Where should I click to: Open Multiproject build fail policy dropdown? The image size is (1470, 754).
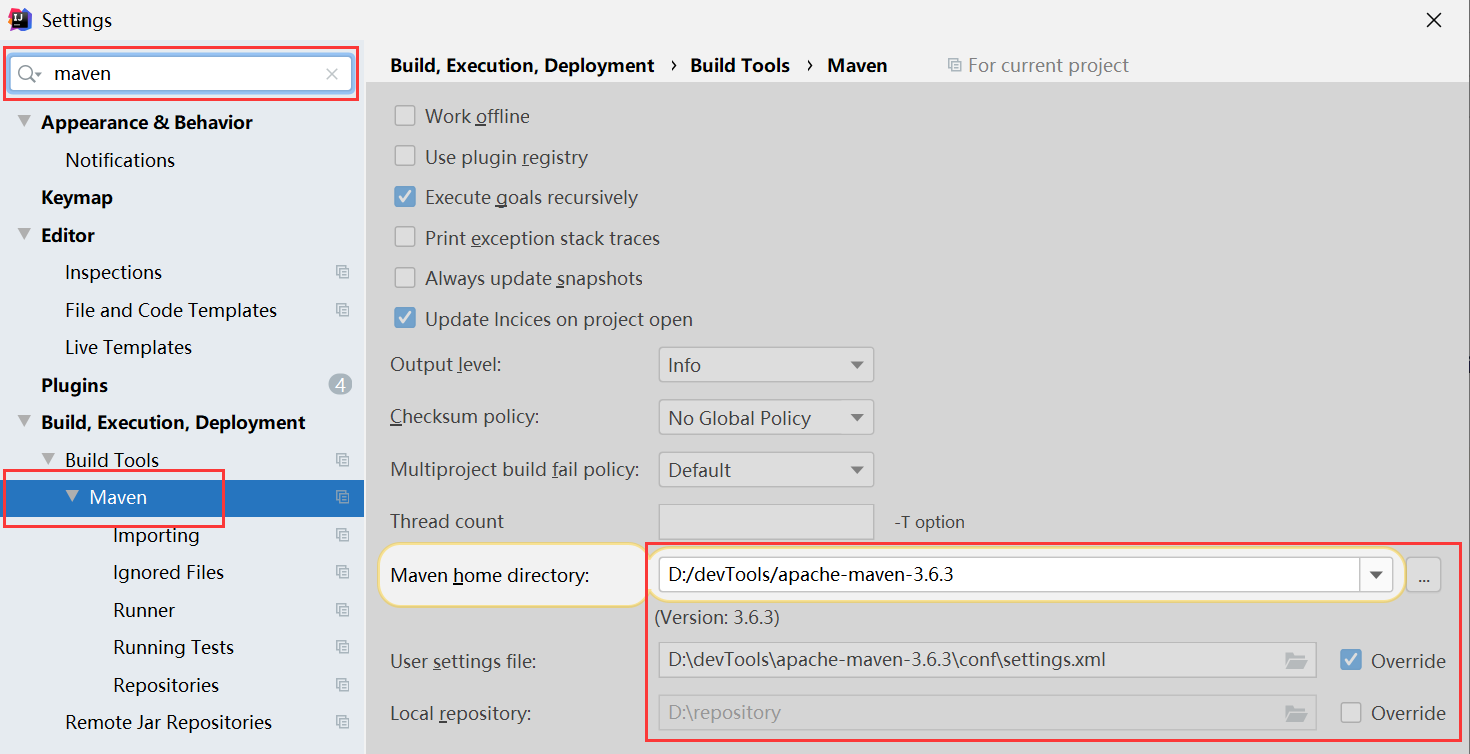[x=766, y=470]
